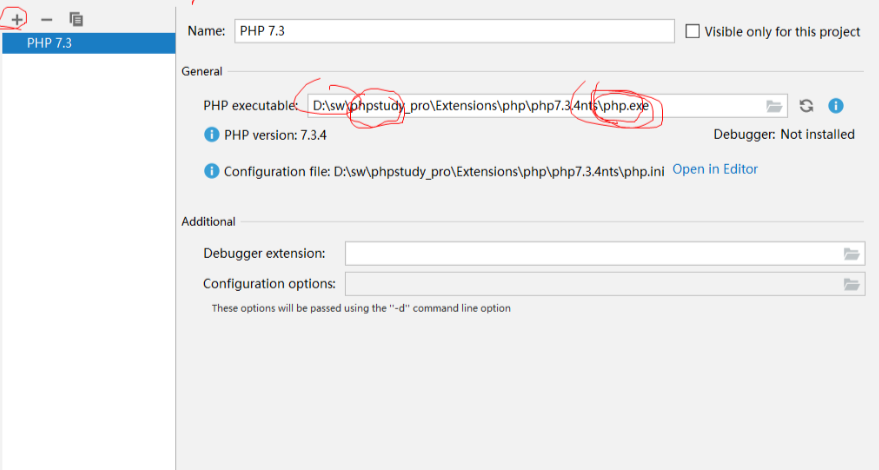Enable Visible only for this project
879x470 pixels.
tap(693, 31)
